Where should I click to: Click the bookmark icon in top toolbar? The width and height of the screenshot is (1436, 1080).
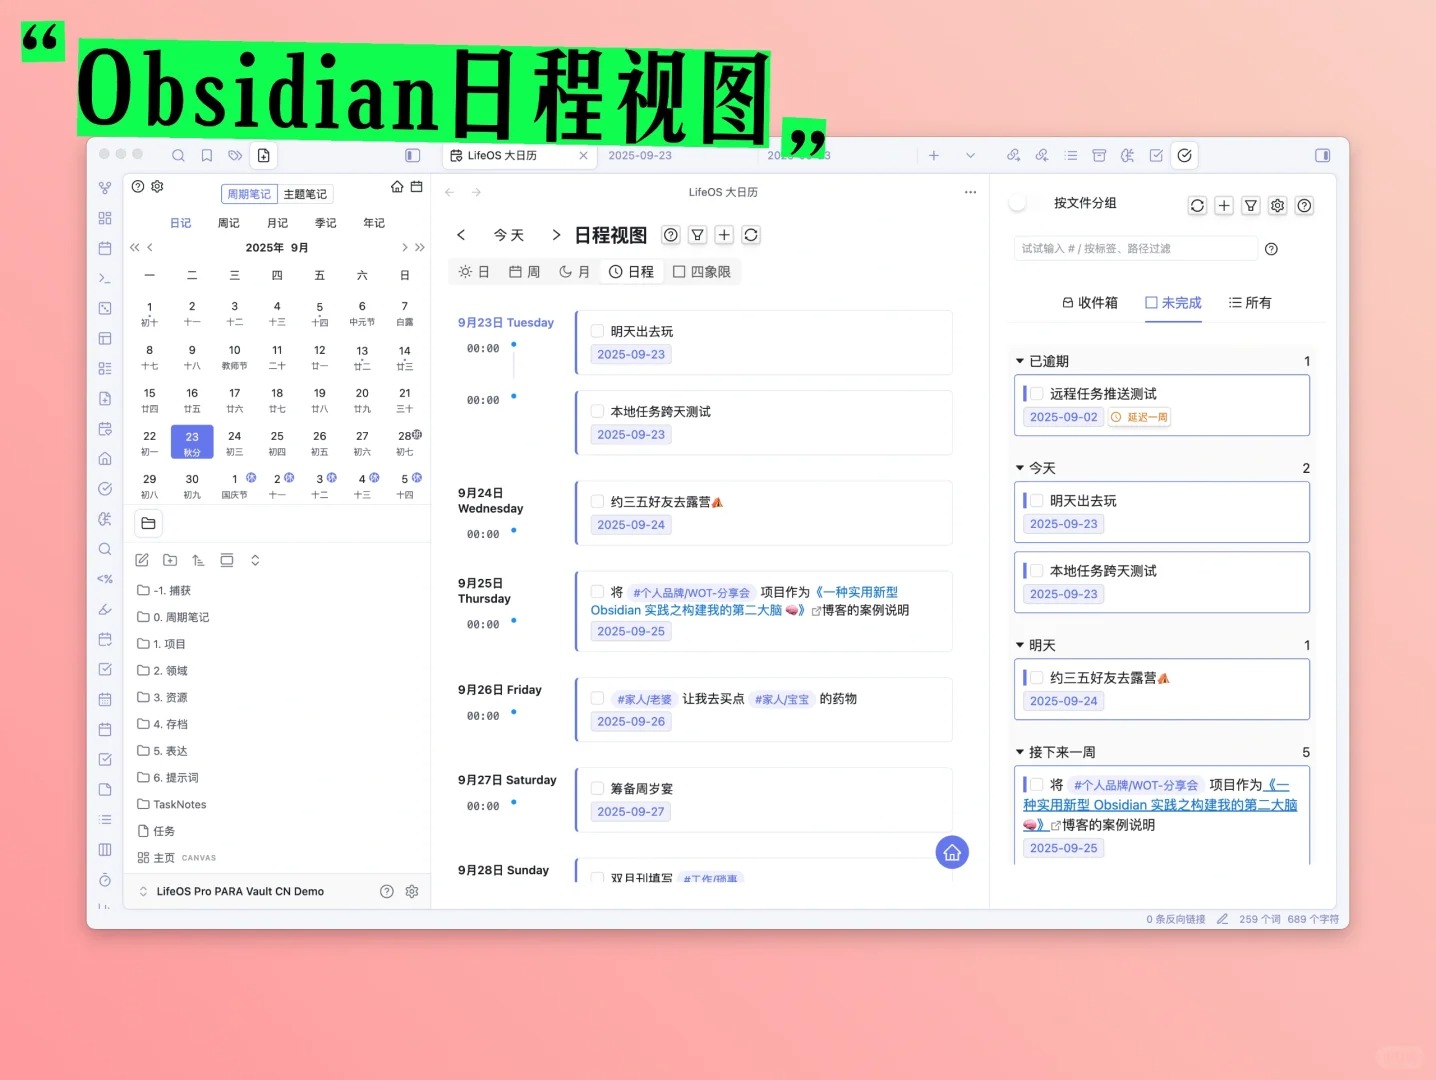207,155
